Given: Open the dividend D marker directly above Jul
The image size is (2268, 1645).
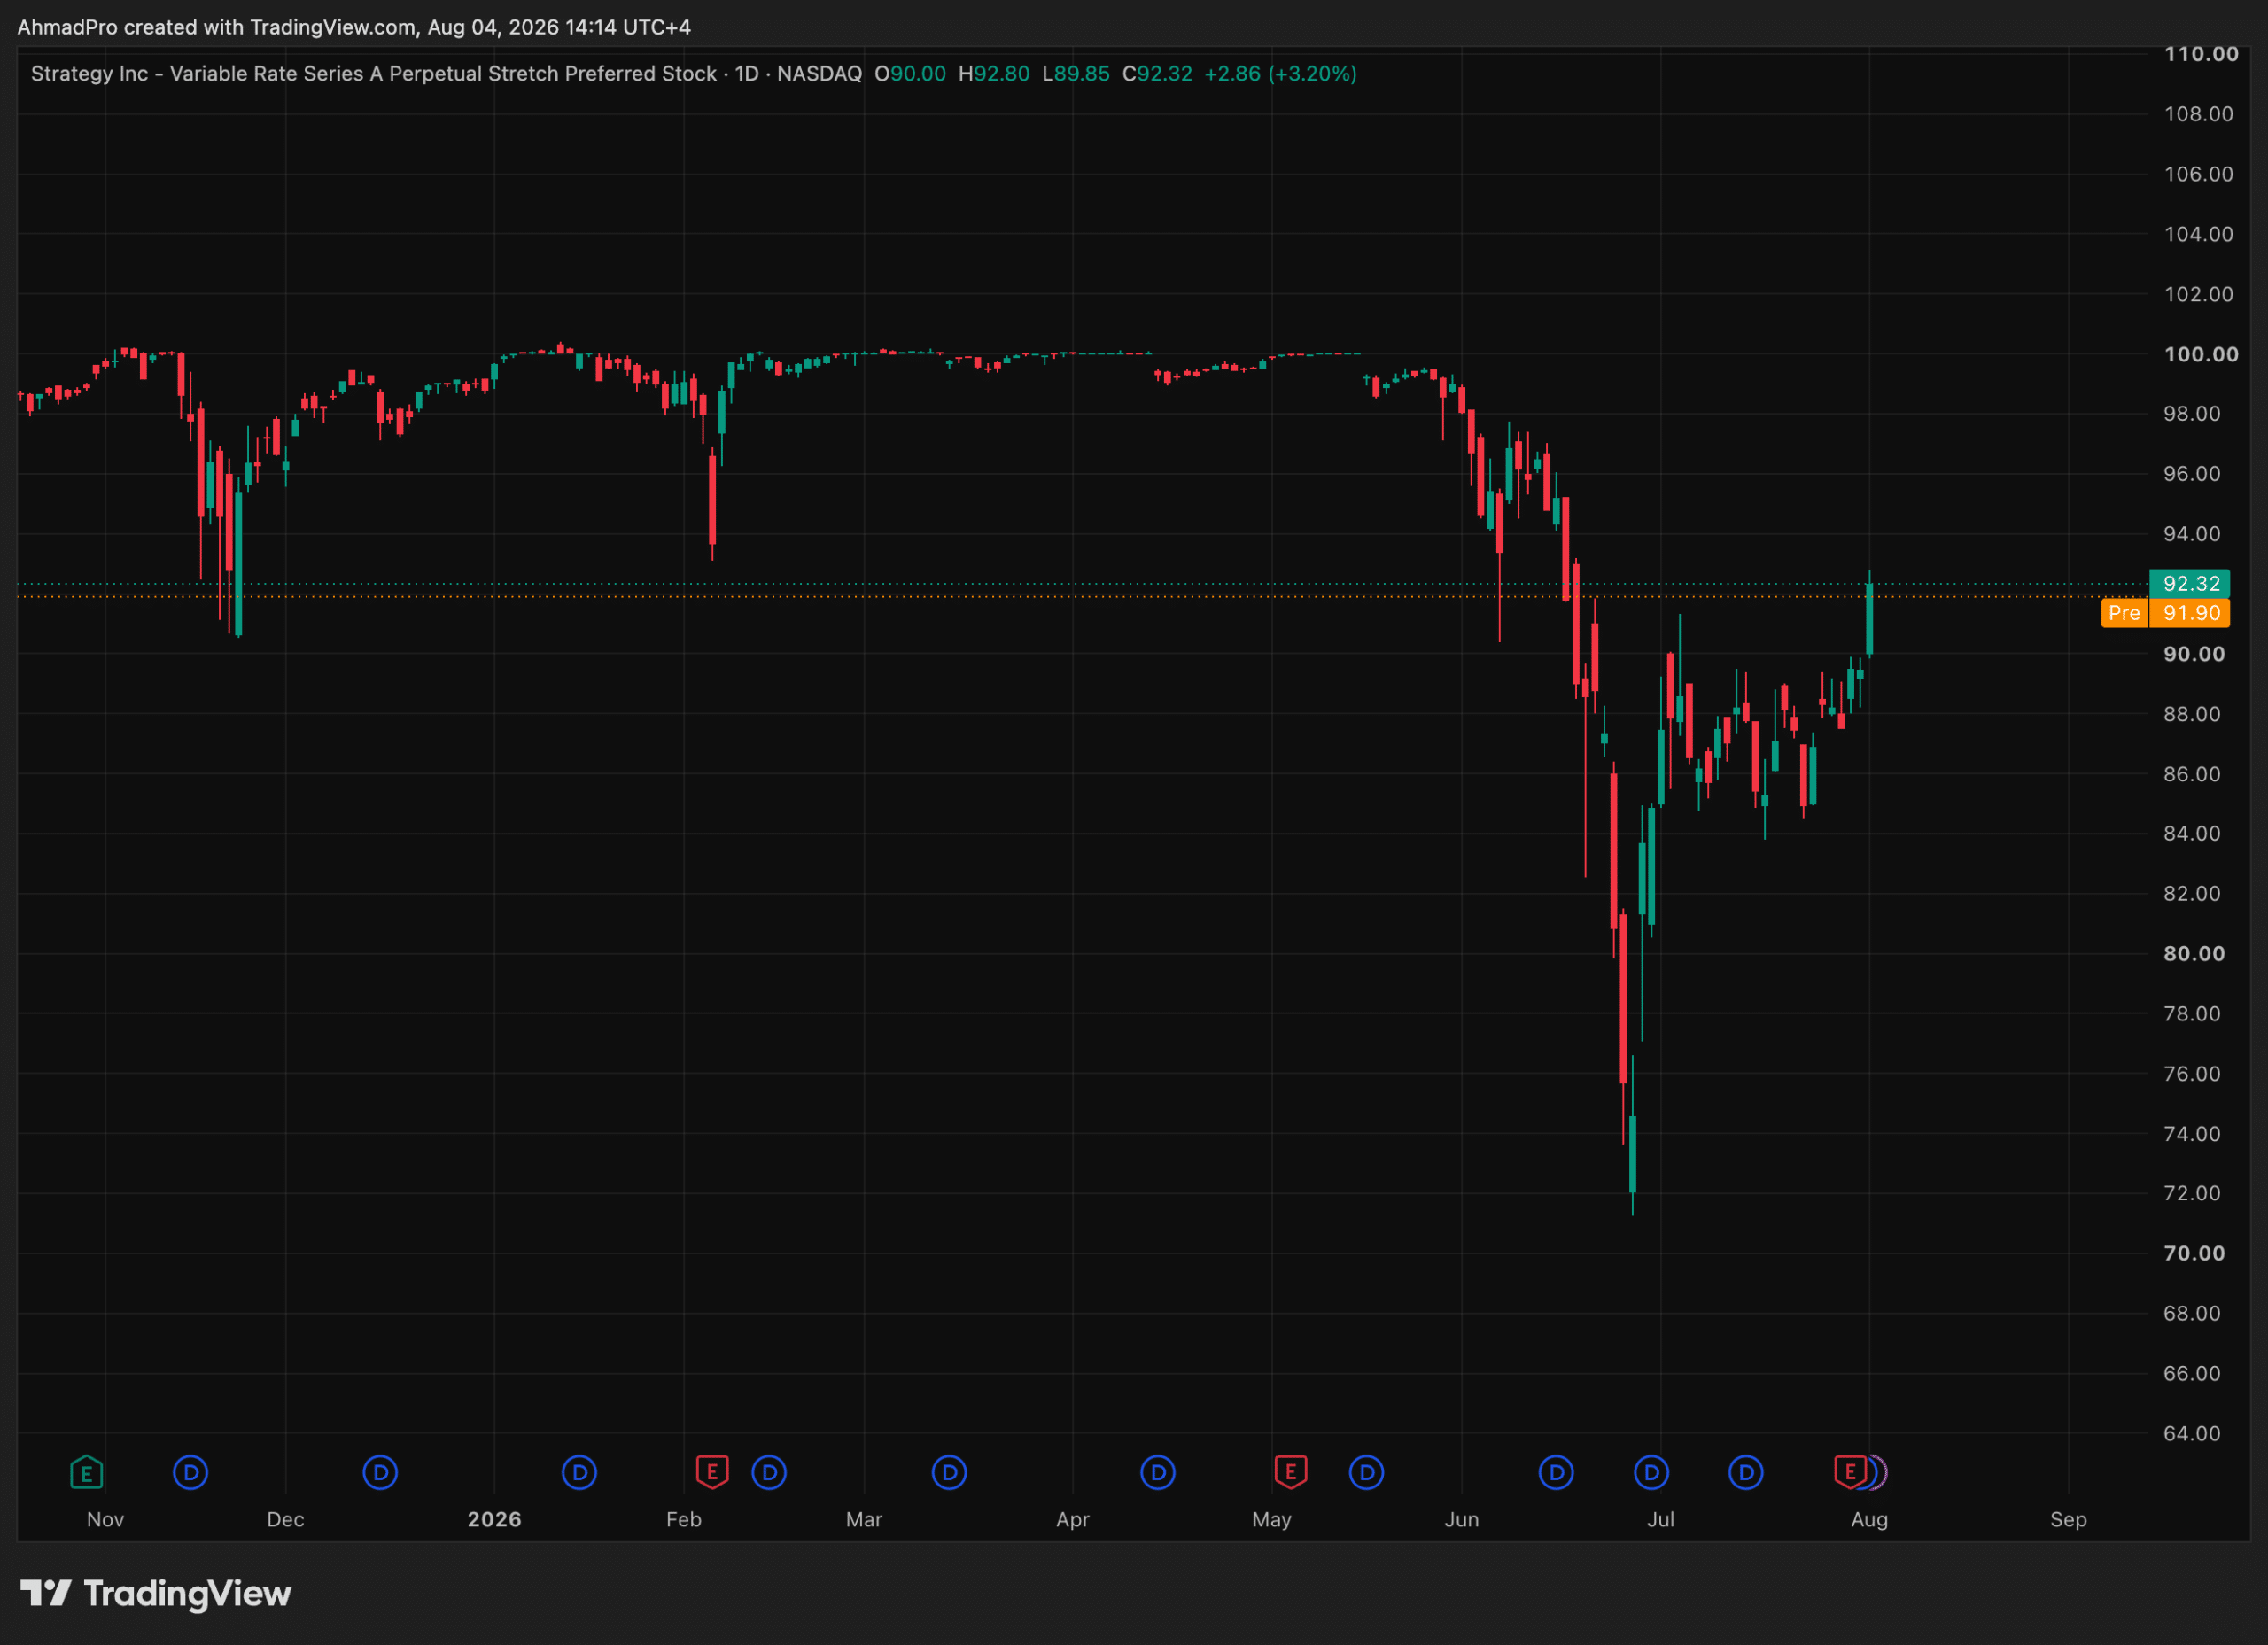Looking at the screenshot, I should point(1651,1472).
